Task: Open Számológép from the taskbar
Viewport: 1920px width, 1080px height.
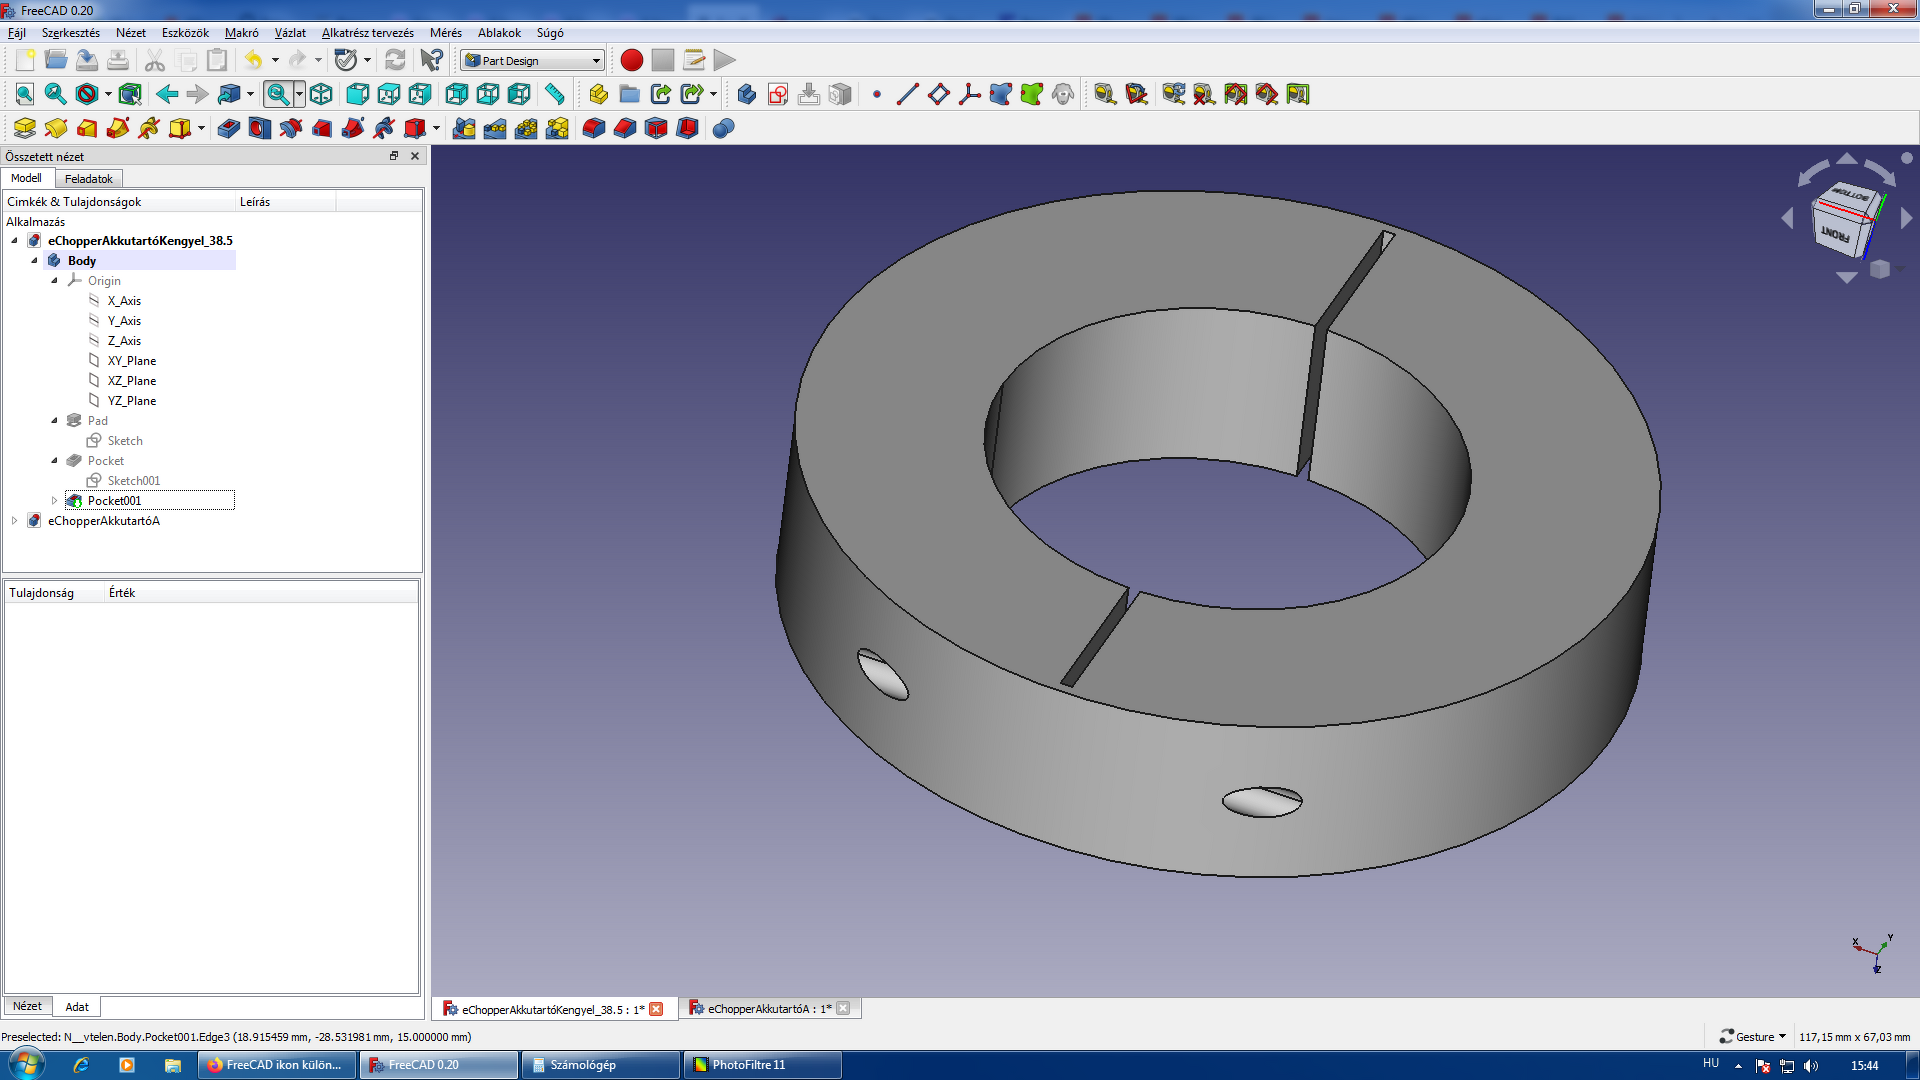Action: click(600, 1065)
